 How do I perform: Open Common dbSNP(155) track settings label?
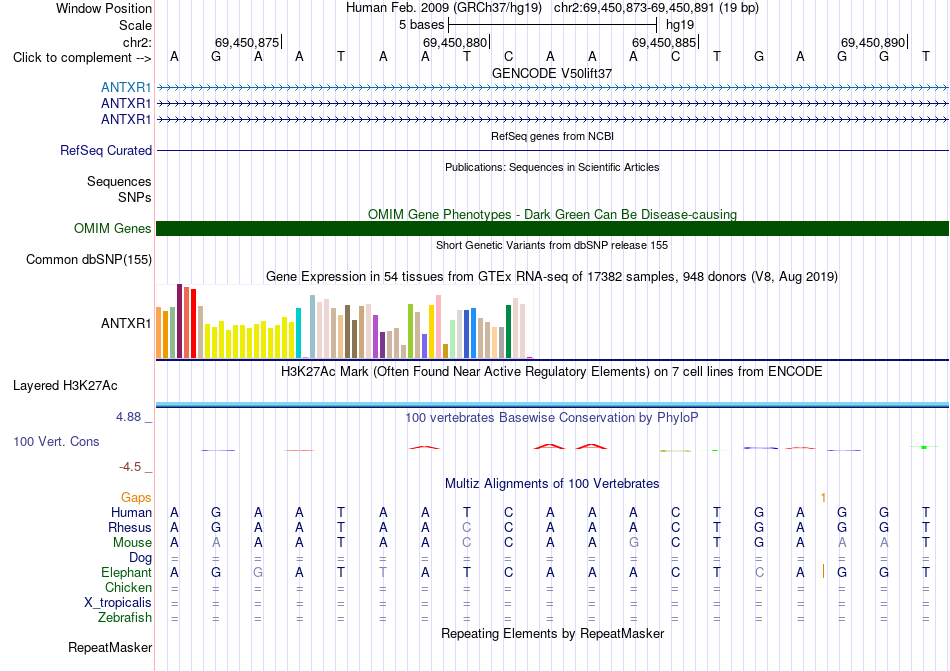89,259
